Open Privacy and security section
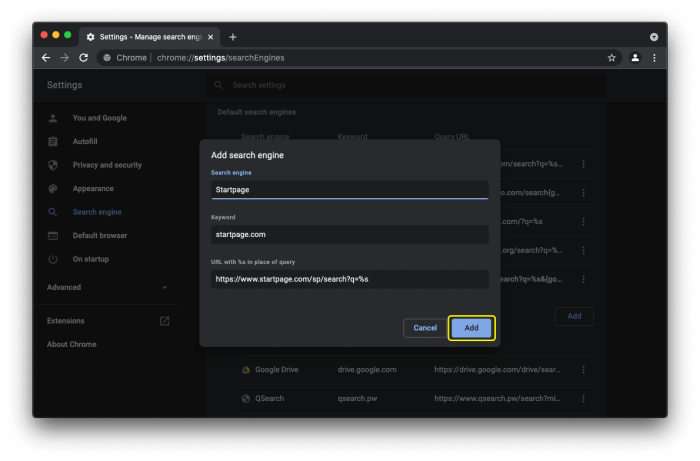Image resolution: width=700 pixels, height=461 pixels. pyautogui.click(x=107, y=165)
